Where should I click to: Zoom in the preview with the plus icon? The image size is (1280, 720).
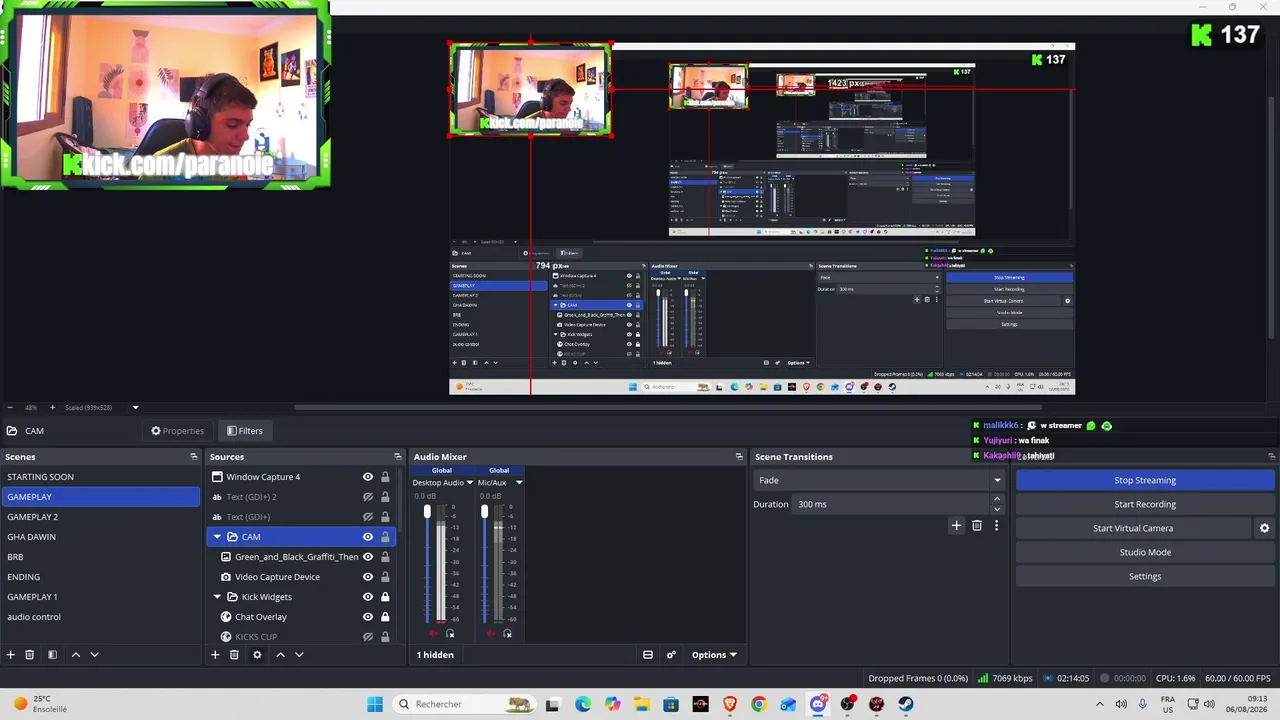(53, 408)
